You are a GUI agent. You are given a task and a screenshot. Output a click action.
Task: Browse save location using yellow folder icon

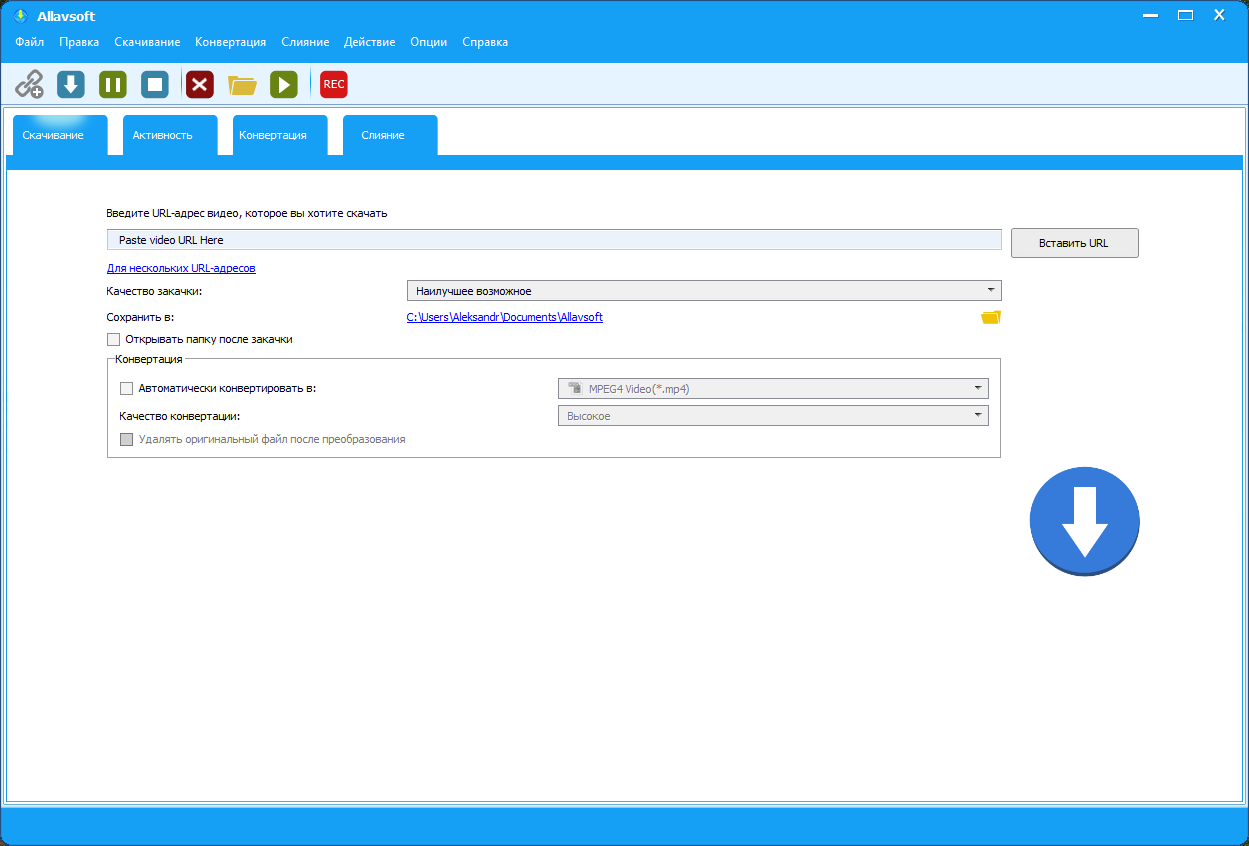[x=990, y=318]
